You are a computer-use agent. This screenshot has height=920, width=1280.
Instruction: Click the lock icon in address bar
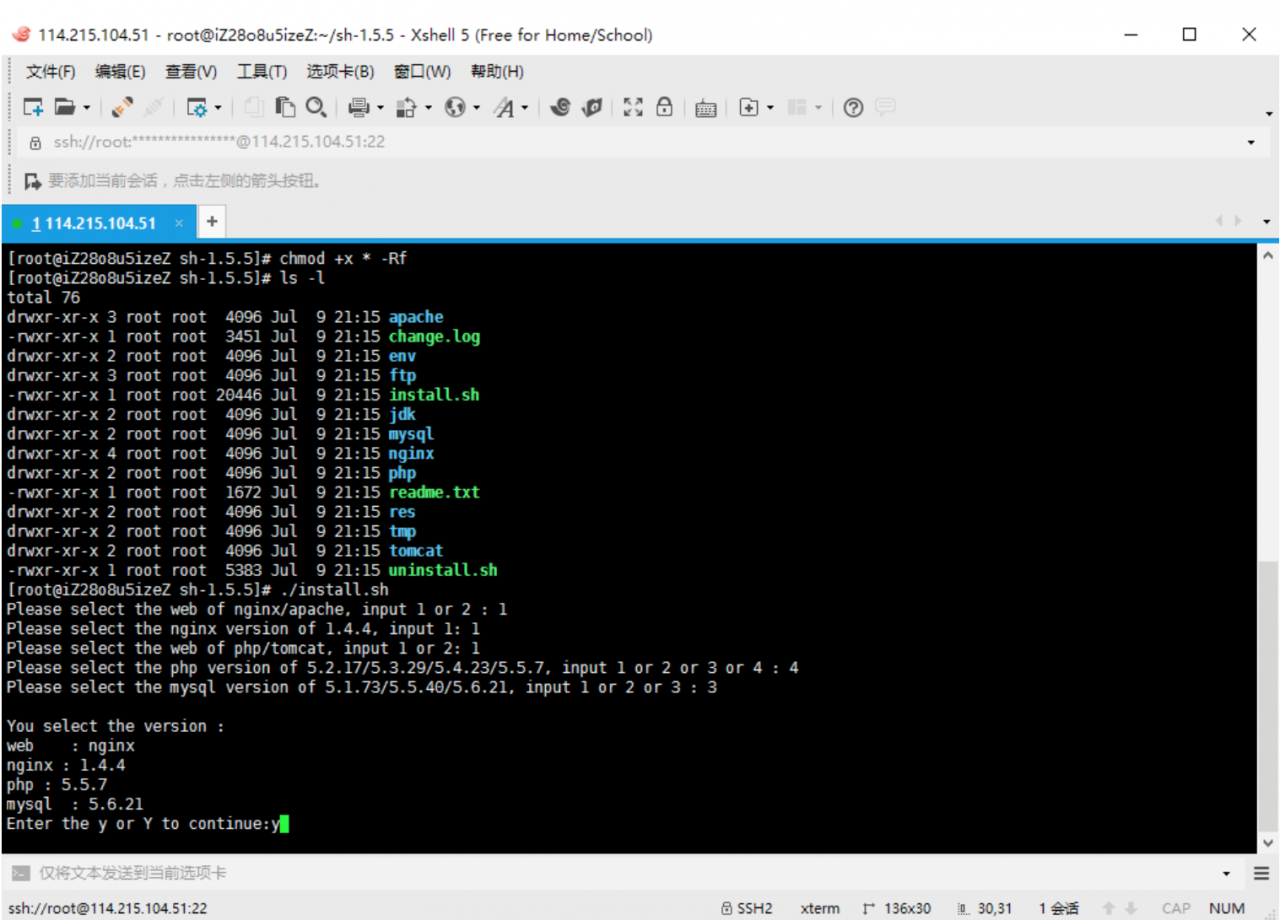tap(36, 142)
